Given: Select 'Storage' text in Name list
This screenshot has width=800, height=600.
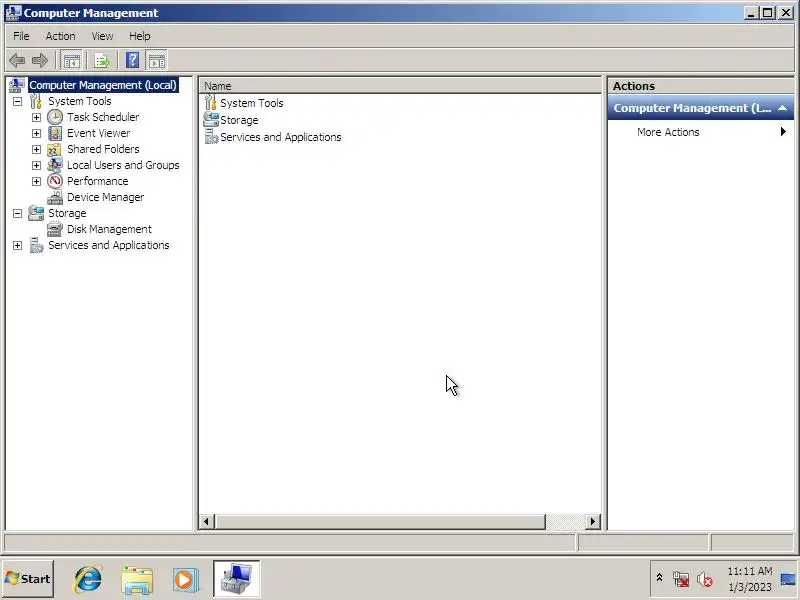Looking at the screenshot, I should coord(239,120).
